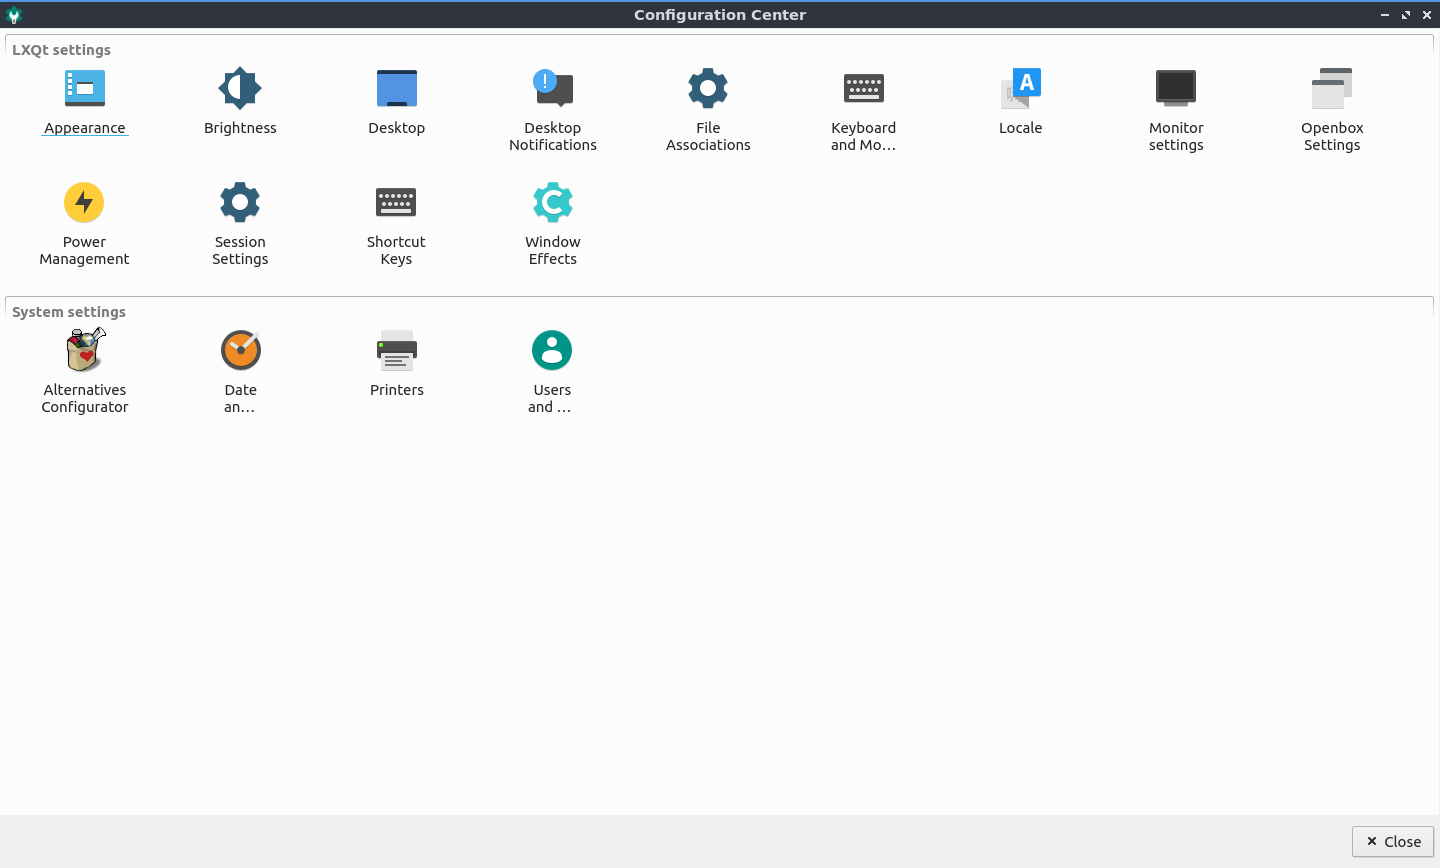
Task: Open Desktop Notifications settings
Action: pos(553,89)
